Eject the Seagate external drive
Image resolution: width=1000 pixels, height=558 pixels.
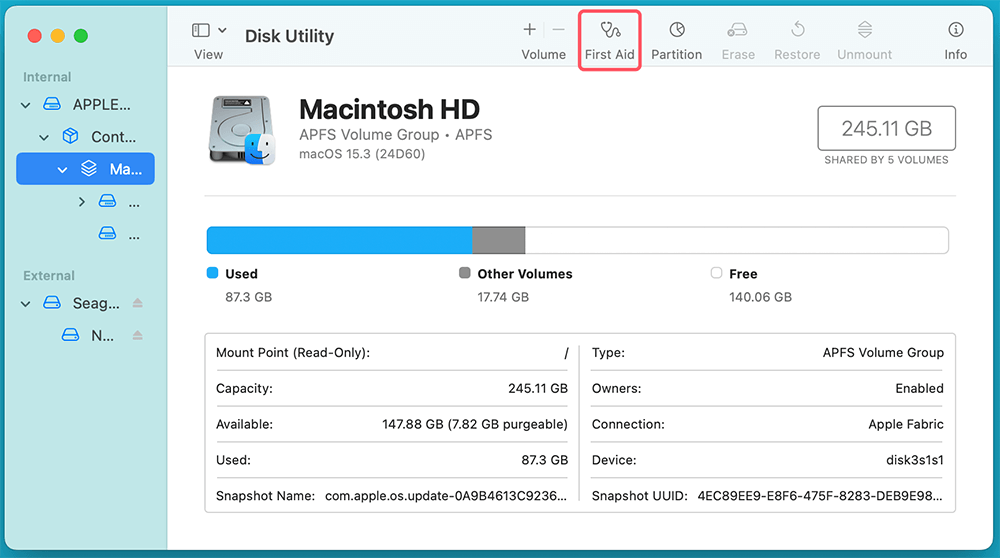tap(138, 303)
